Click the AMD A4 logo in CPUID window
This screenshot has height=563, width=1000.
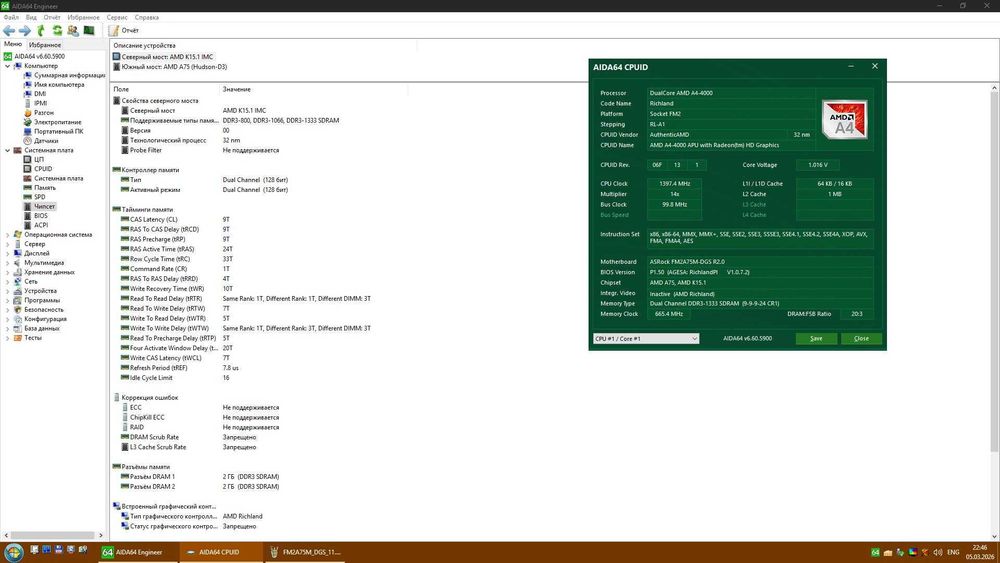(x=844, y=119)
